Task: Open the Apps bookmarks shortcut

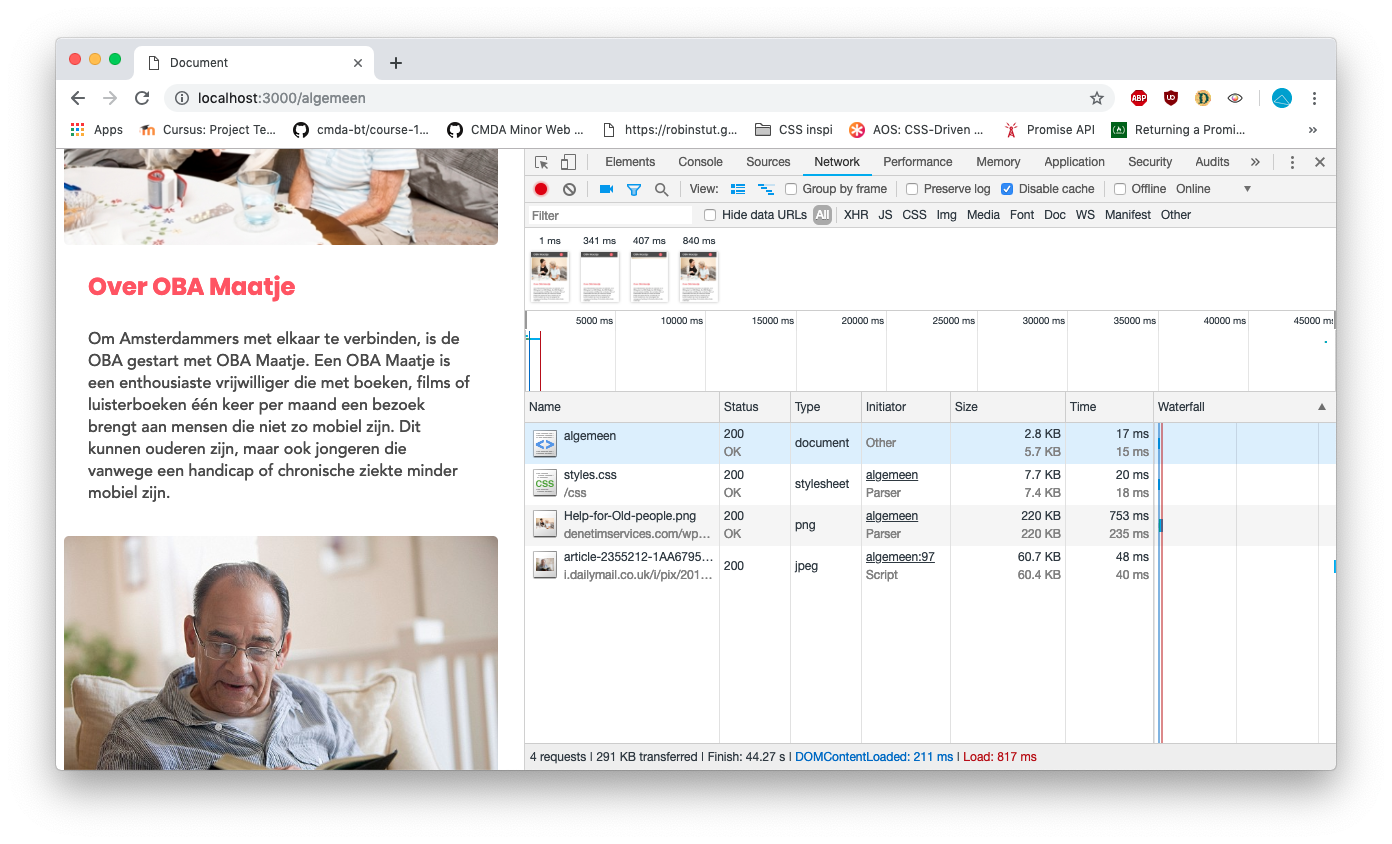Action: point(97,130)
